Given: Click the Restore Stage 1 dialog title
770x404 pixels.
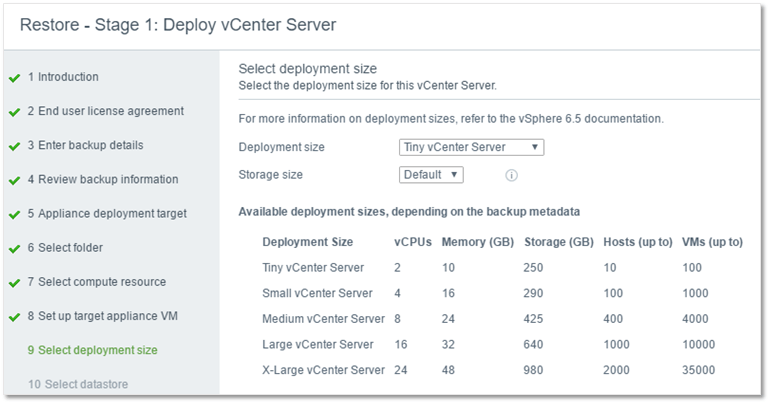Looking at the screenshot, I should pos(178,25).
